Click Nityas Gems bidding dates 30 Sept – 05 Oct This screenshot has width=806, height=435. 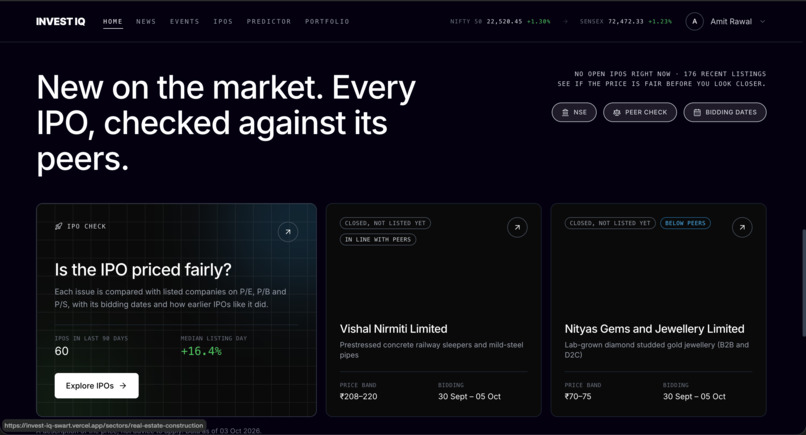(x=694, y=396)
